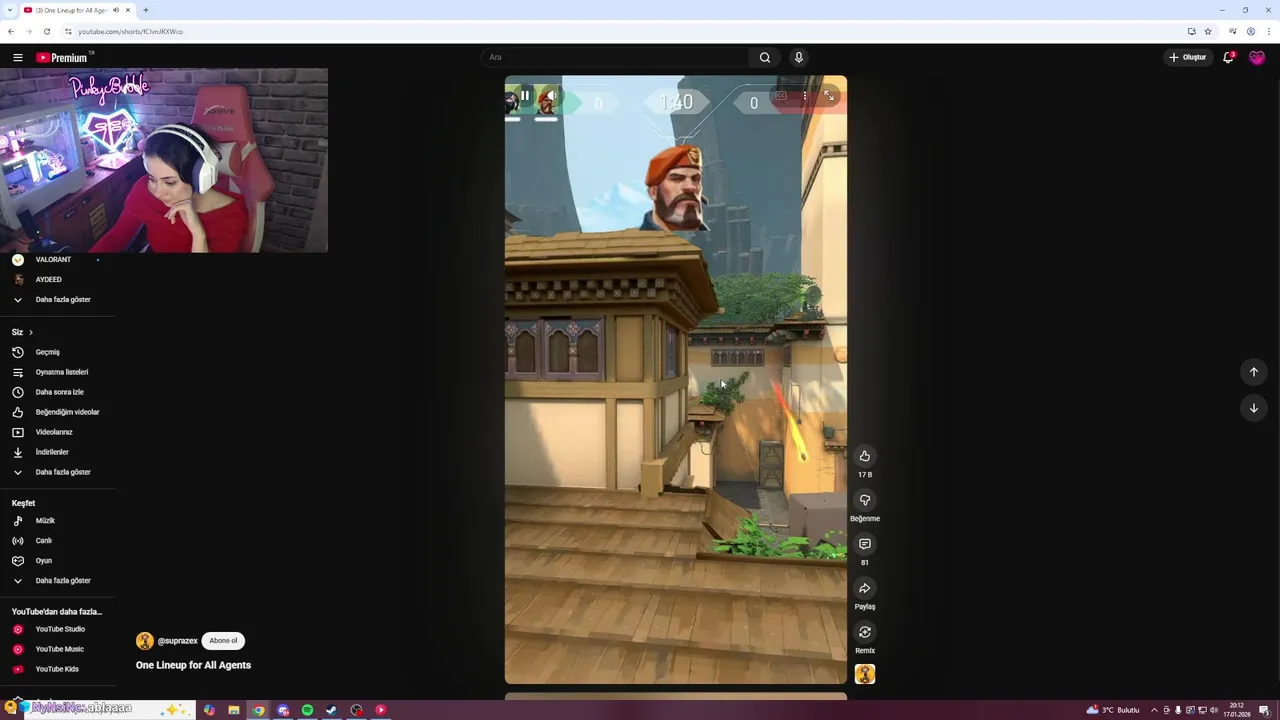Image resolution: width=1280 pixels, height=720 pixels.
Task: Subscribe with the Abone ol button
Action: click(223, 641)
